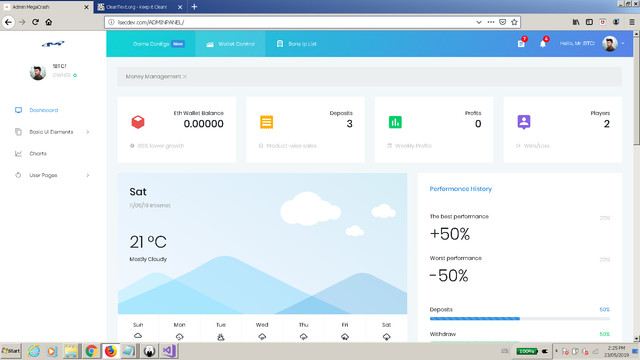Open the page actions ellipsis menu
This screenshot has width=640, height=360.
point(491,22)
